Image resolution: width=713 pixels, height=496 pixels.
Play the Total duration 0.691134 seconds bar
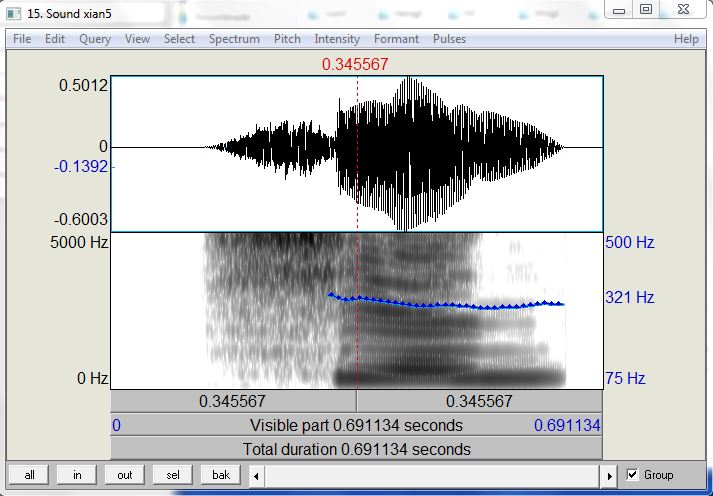point(356,449)
